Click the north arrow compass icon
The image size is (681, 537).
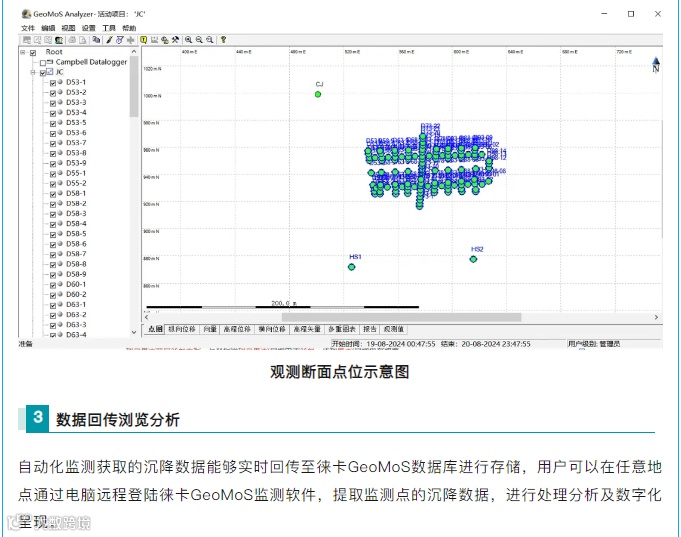(x=656, y=65)
